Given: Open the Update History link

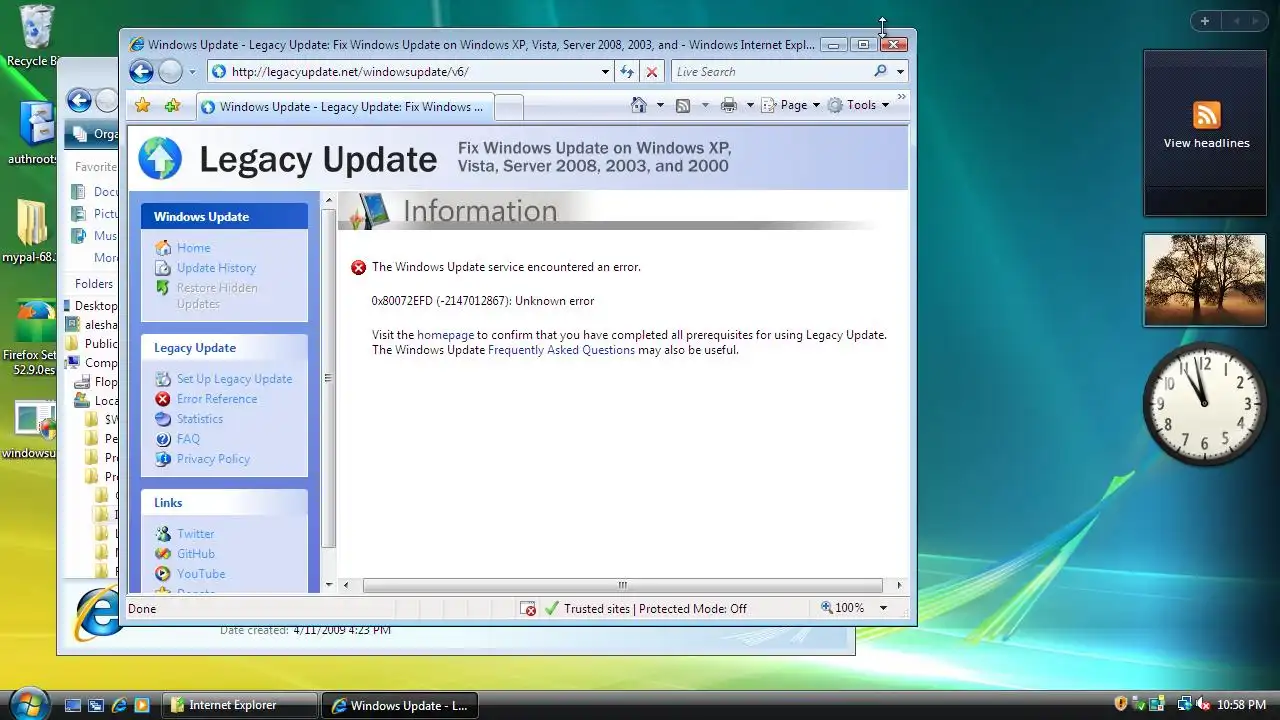Looking at the screenshot, I should click(216, 268).
